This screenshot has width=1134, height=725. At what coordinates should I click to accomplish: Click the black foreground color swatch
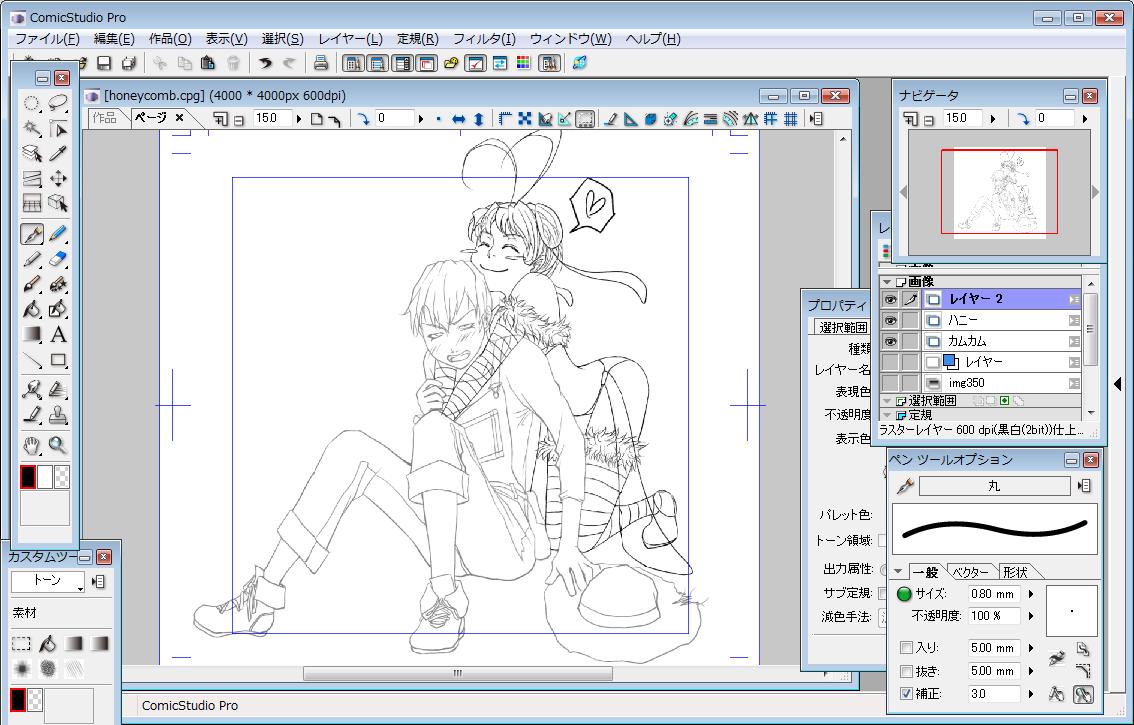(28, 477)
